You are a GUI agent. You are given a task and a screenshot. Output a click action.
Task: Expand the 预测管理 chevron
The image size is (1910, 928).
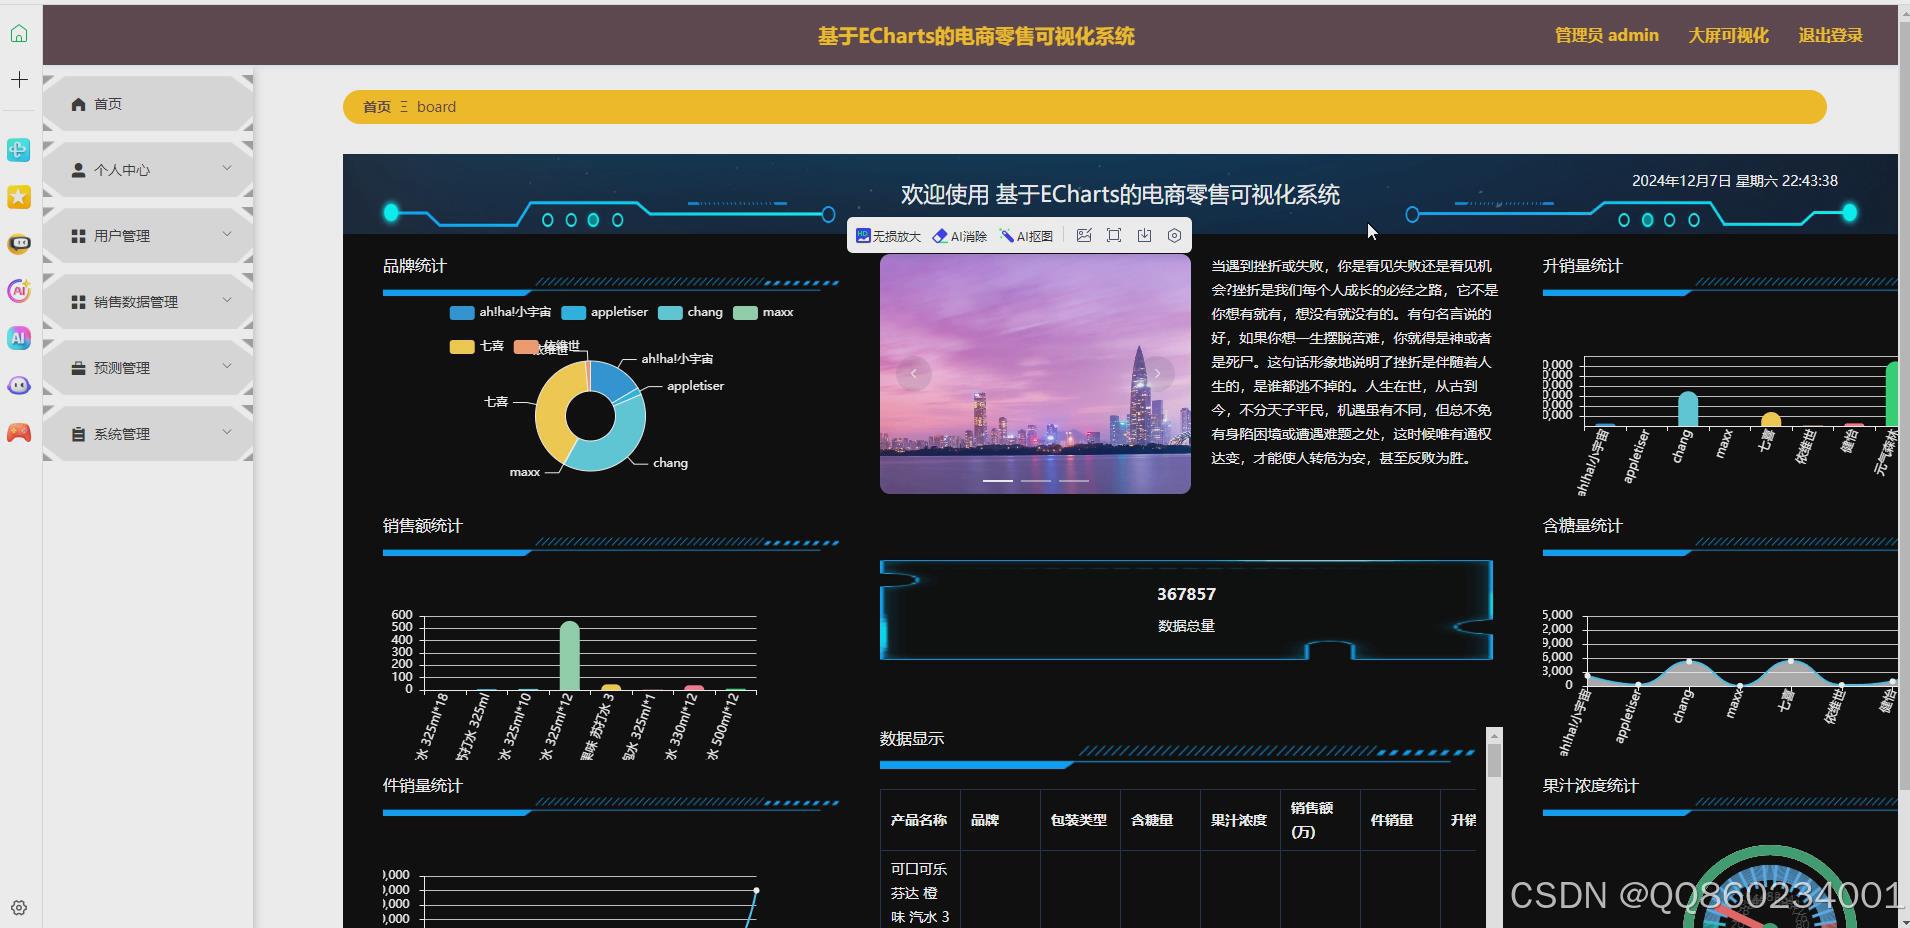227,366
